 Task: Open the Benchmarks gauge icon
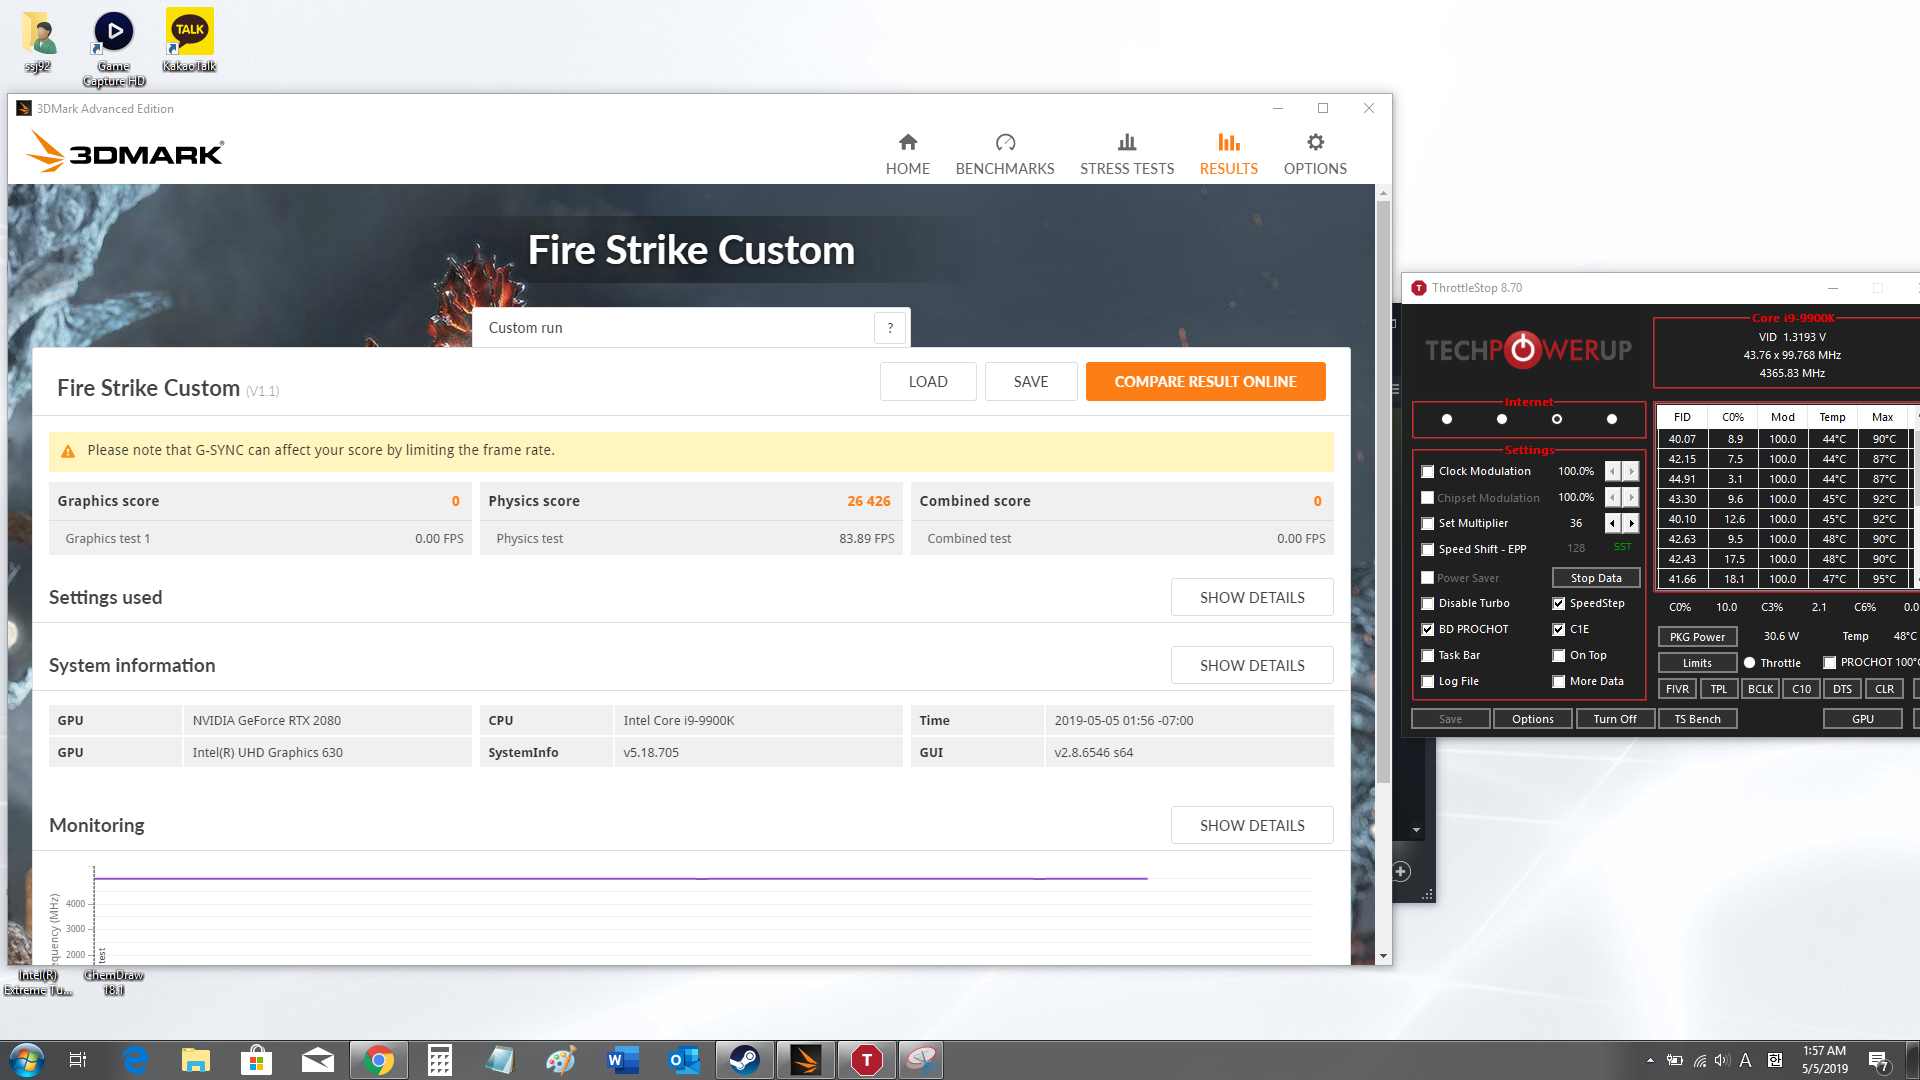coord(1005,143)
